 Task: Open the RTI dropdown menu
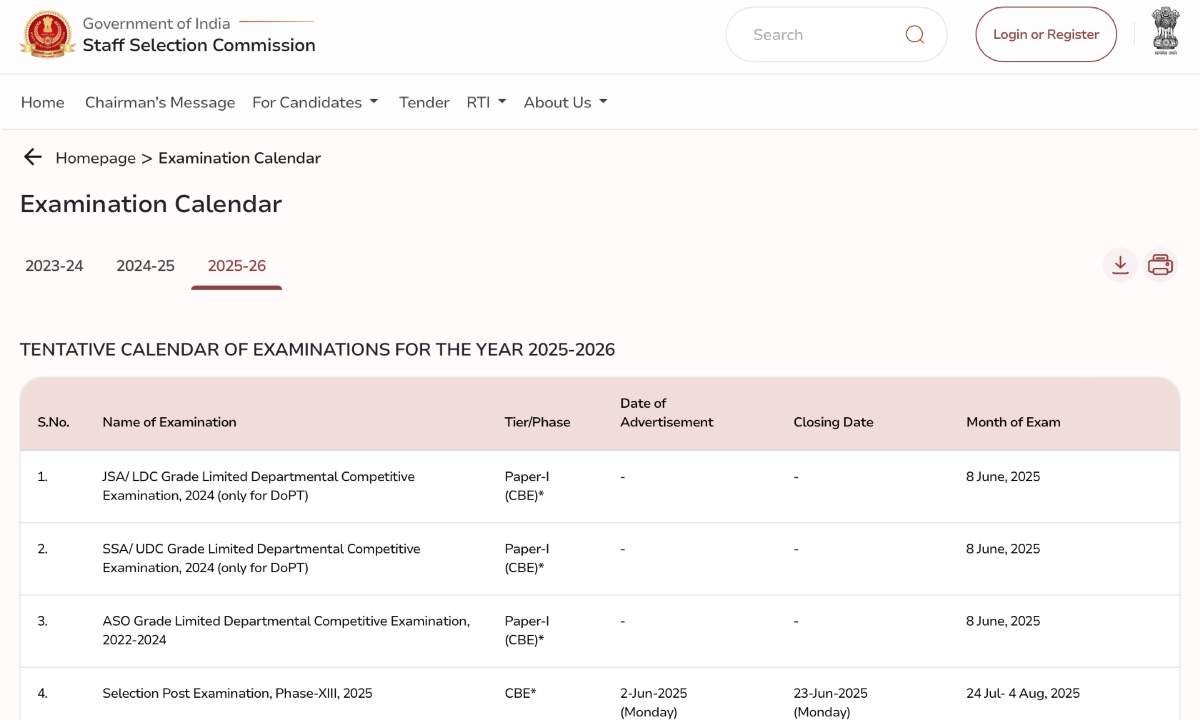[x=486, y=102]
